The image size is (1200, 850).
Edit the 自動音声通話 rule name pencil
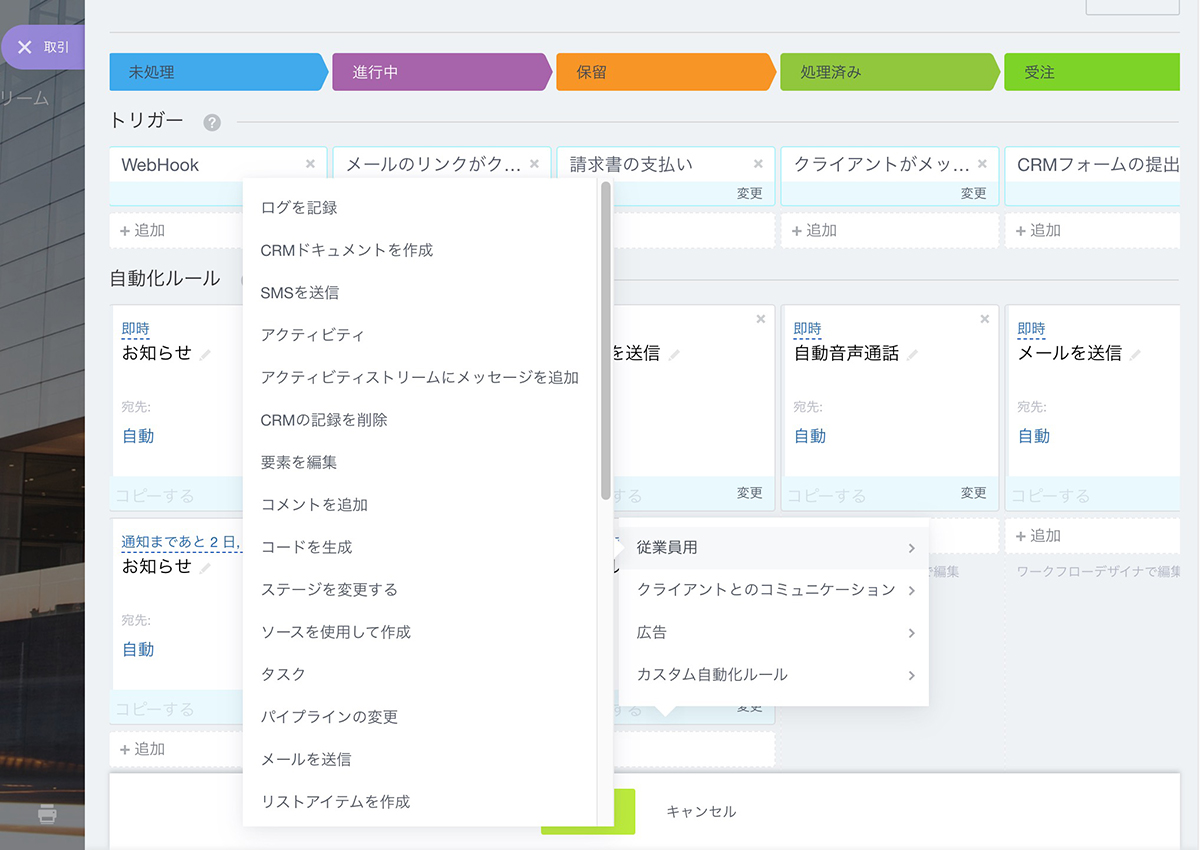click(x=912, y=354)
